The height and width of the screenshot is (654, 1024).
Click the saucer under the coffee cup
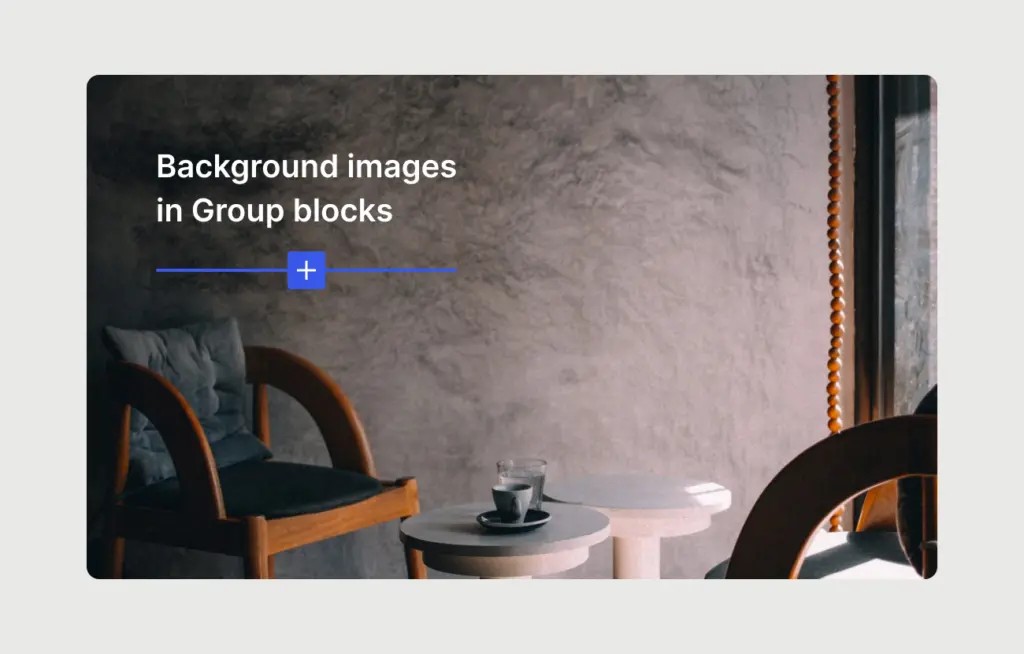[x=513, y=521]
